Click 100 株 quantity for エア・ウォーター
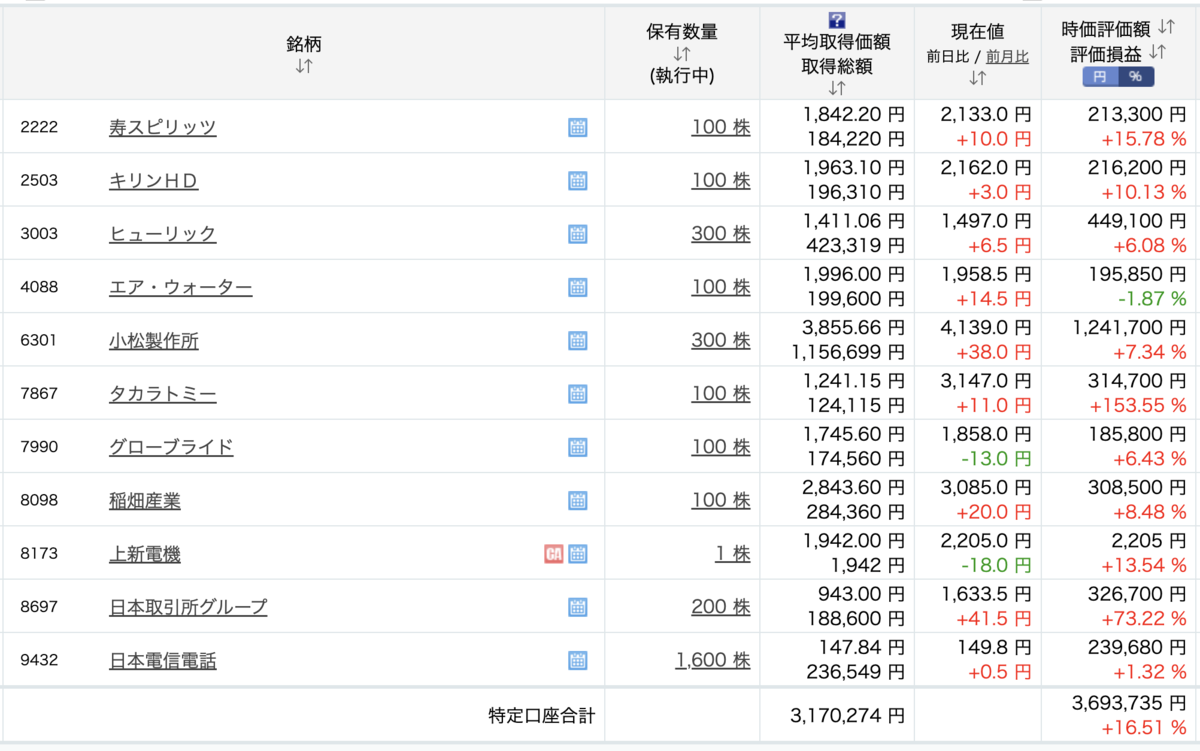1200x751 pixels. point(720,287)
